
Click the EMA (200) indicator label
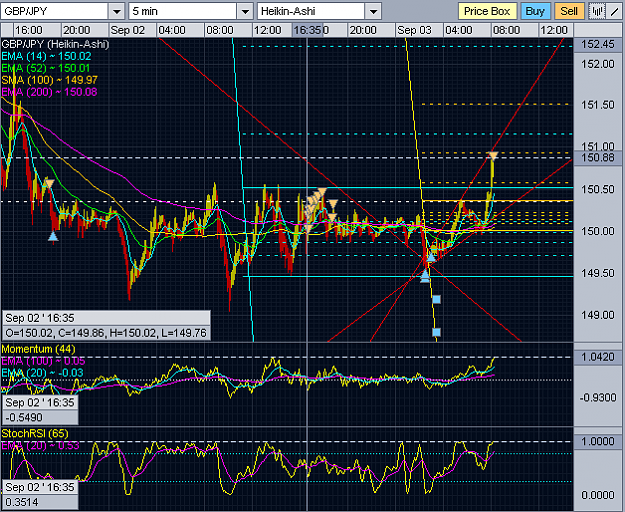coord(49,92)
